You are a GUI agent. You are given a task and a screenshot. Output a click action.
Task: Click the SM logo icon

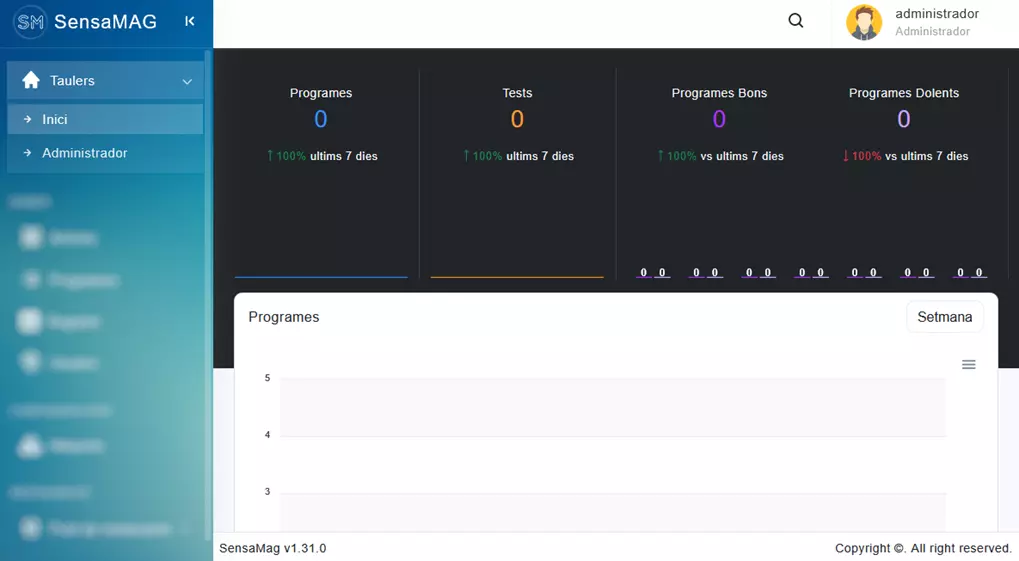pyautogui.click(x=30, y=22)
